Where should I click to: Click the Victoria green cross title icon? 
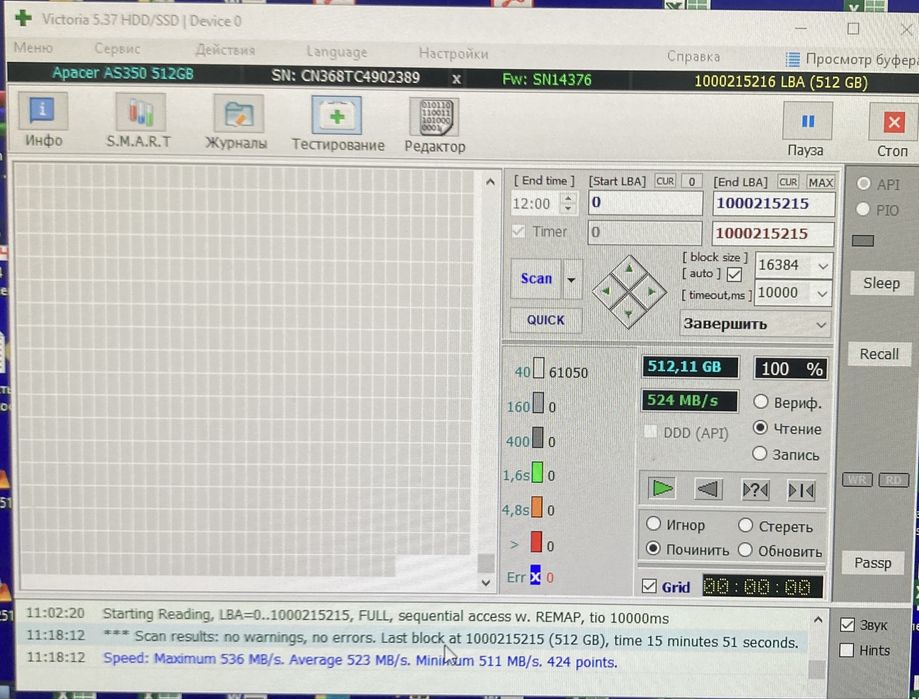pyautogui.click(x=23, y=18)
